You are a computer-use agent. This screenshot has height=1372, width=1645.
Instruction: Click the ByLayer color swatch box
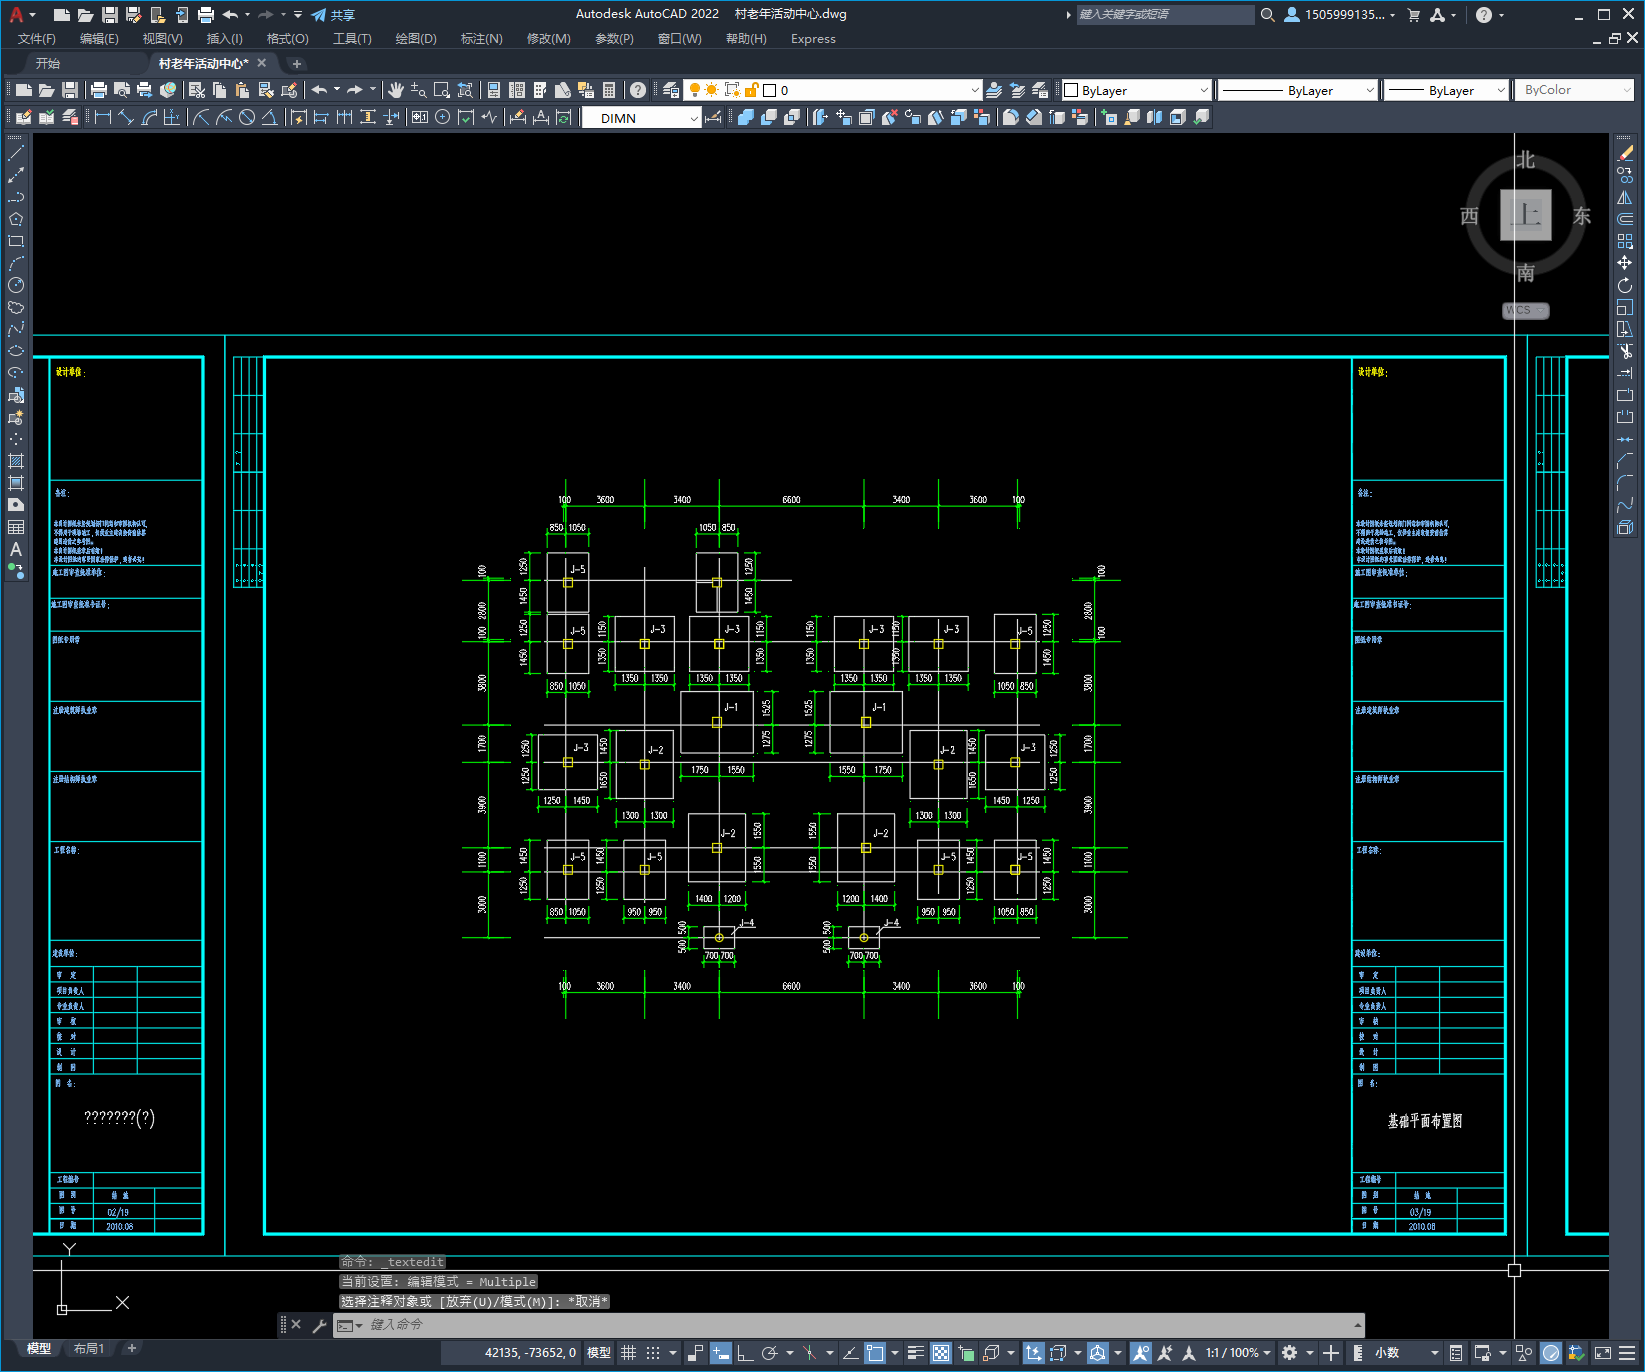(1071, 90)
